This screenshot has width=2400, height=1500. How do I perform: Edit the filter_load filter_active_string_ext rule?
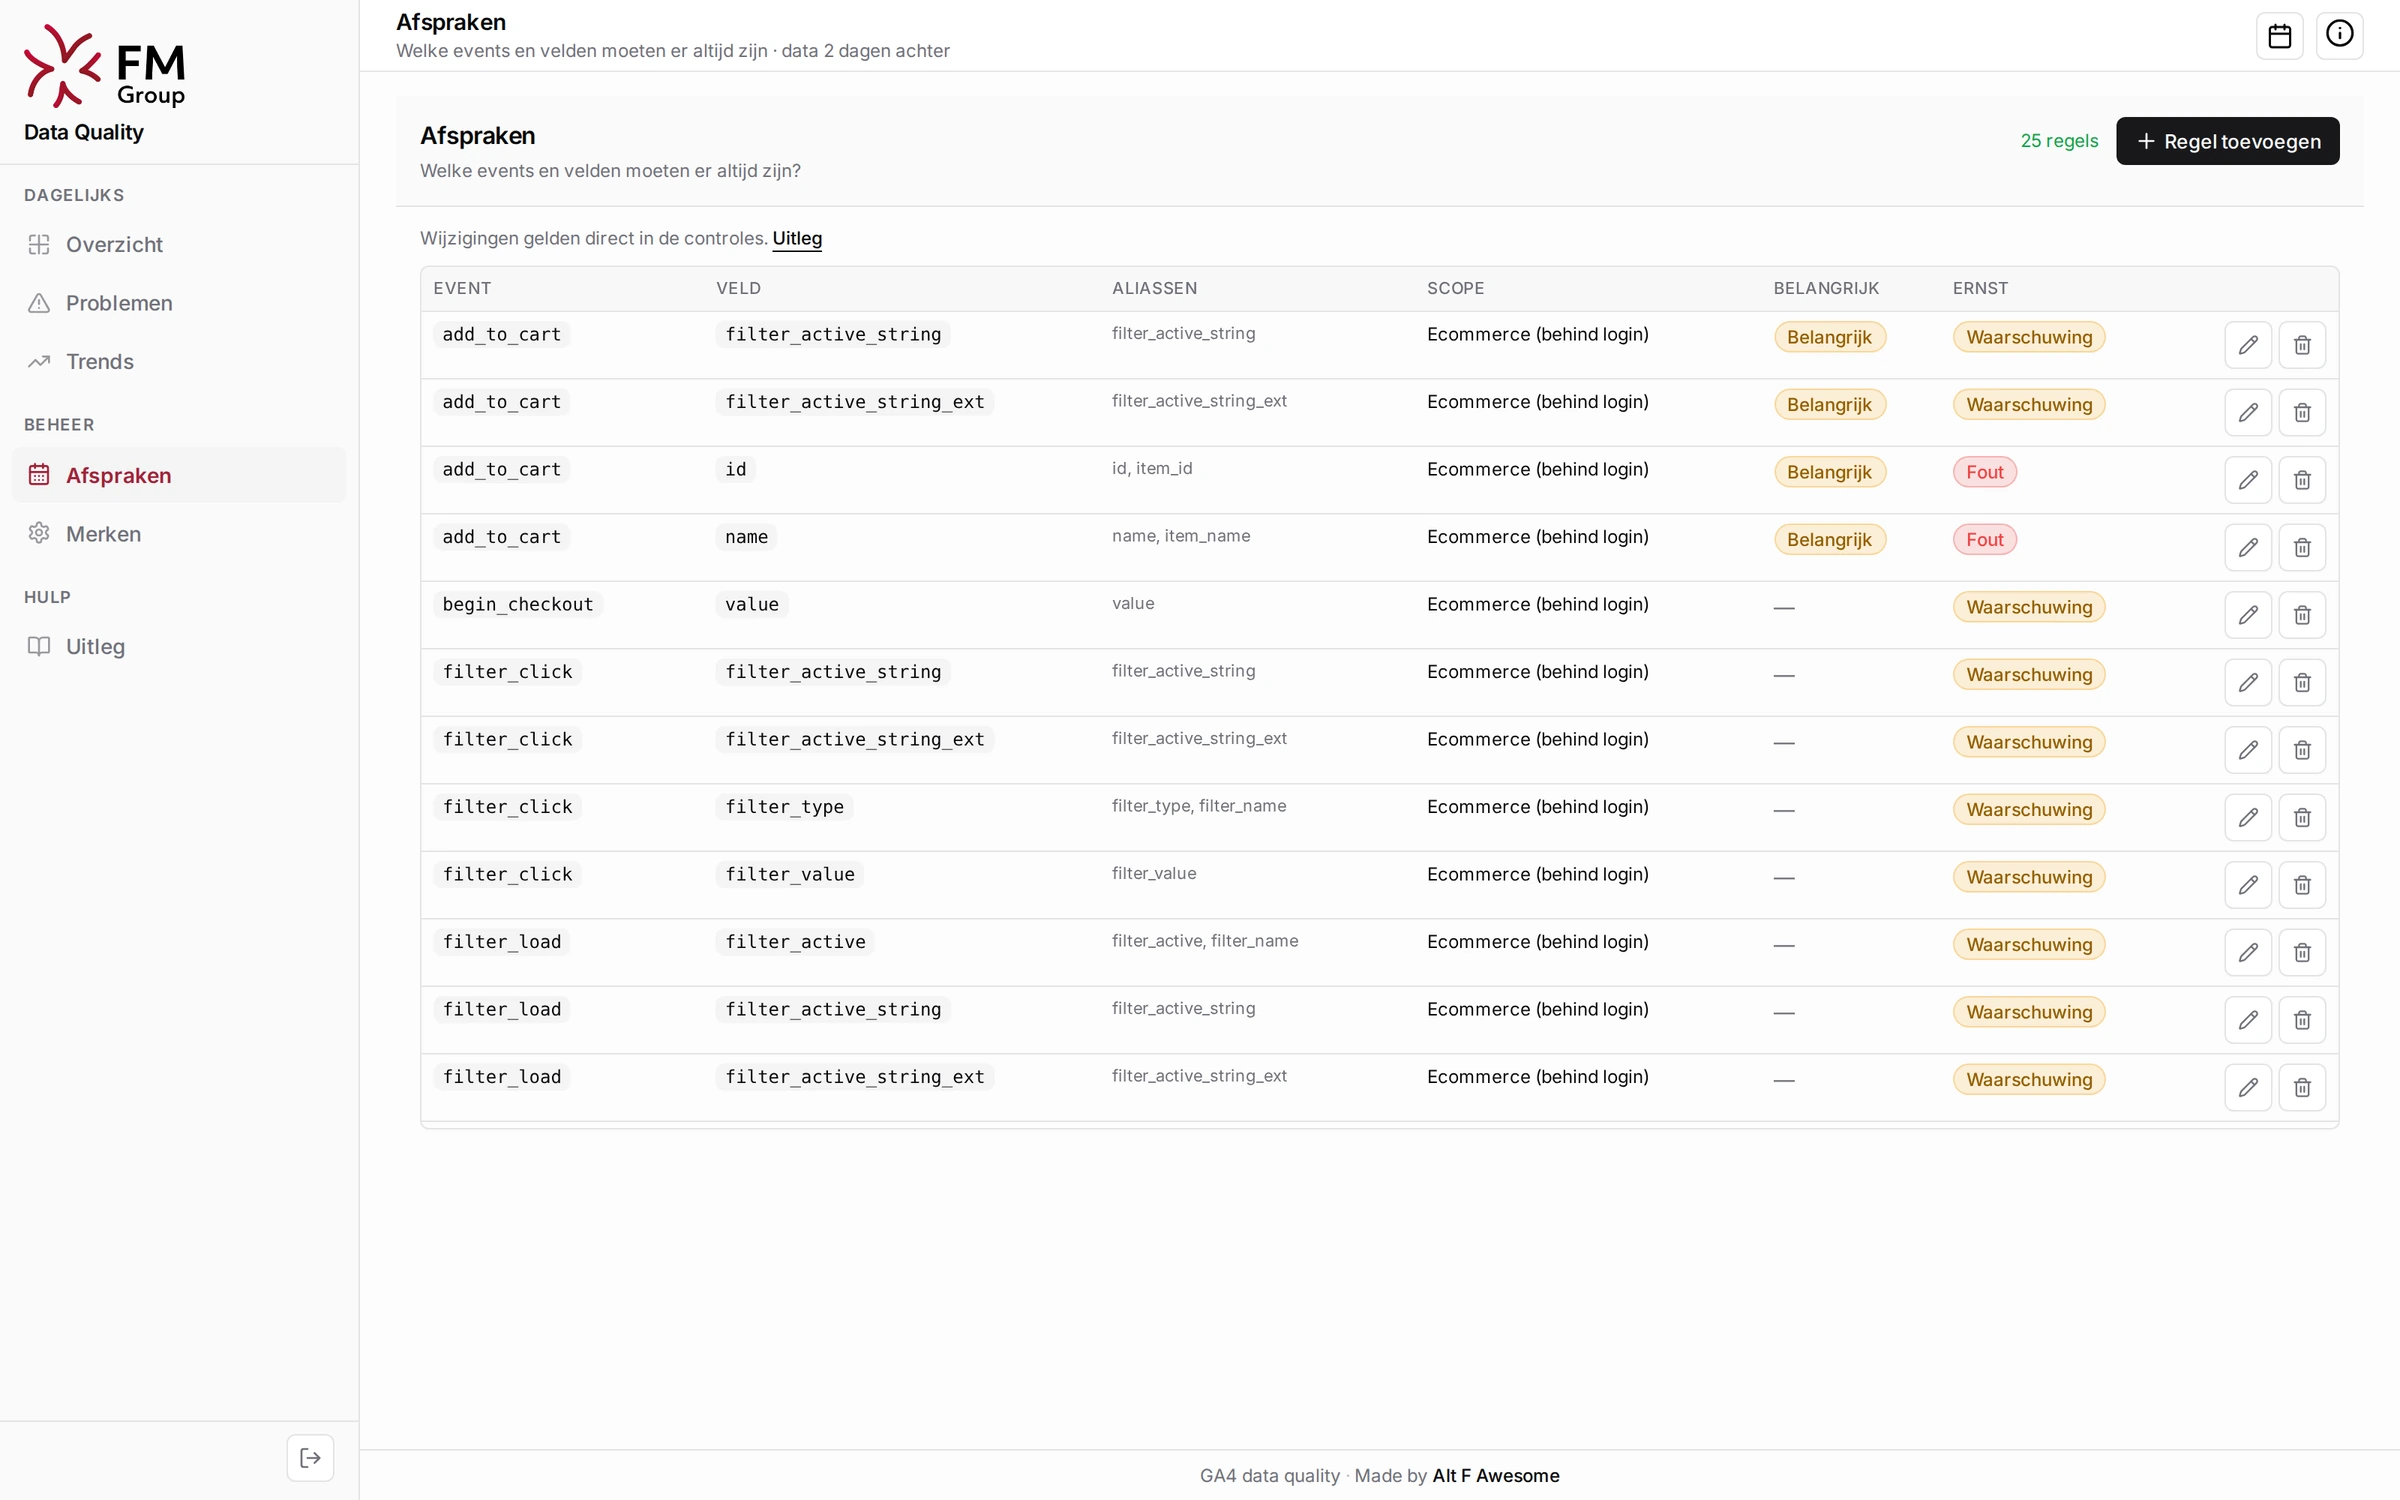coord(2248,1087)
